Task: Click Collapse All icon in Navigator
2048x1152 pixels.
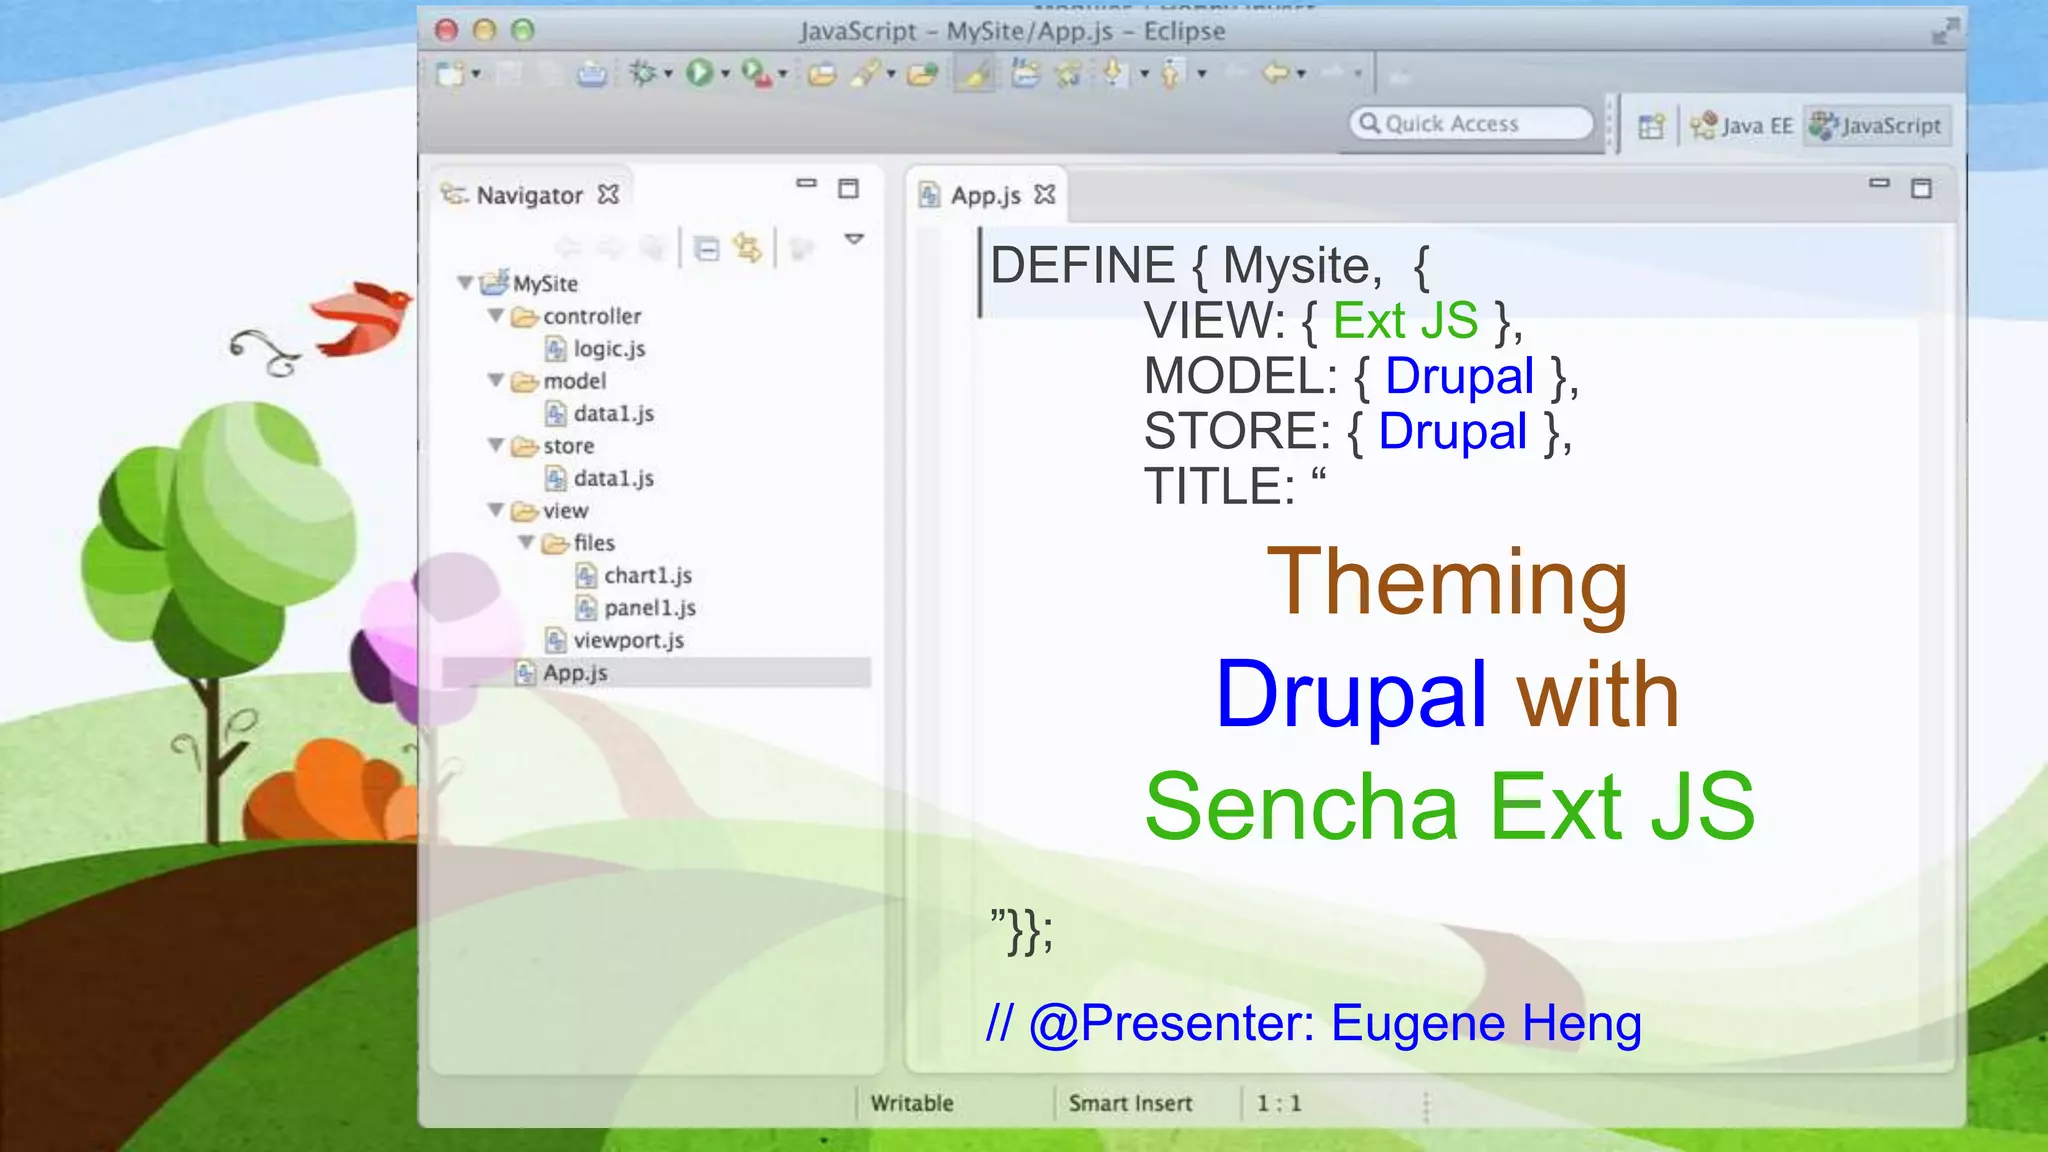Action: pos(707,248)
